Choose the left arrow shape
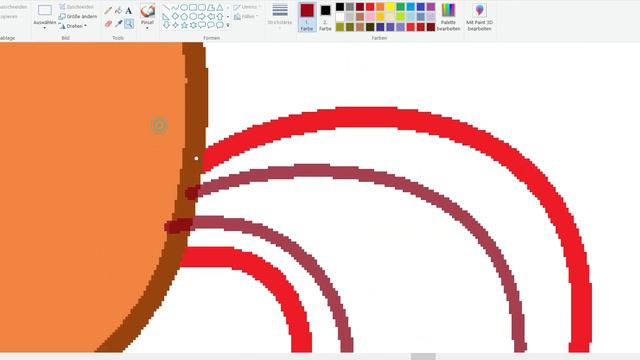The width and height of the screenshot is (640, 360). (x=211, y=16)
